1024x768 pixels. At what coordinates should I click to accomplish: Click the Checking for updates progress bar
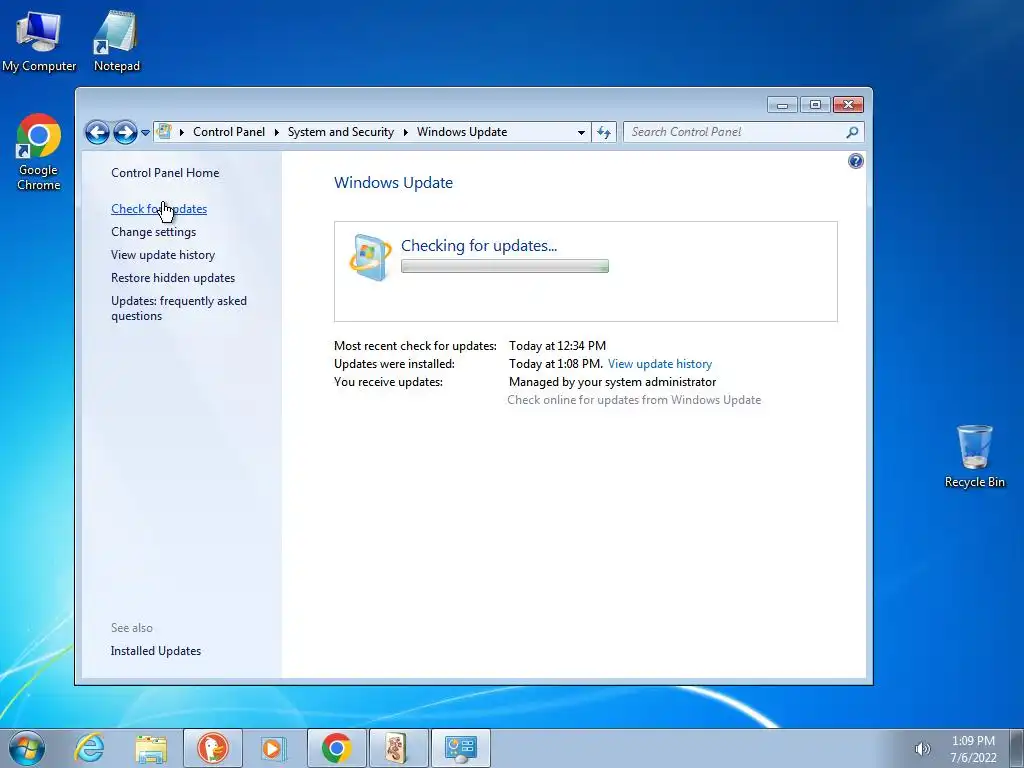coord(505,266)
